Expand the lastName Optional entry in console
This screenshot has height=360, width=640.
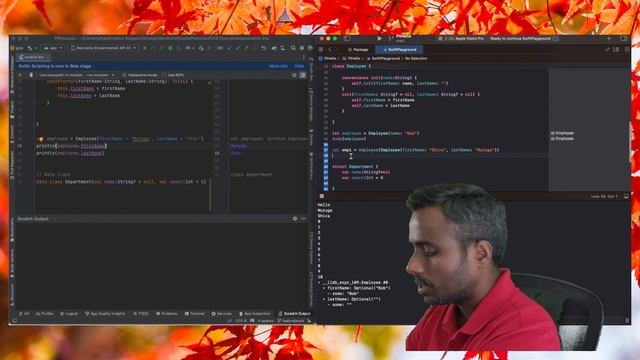coord(324,299)
